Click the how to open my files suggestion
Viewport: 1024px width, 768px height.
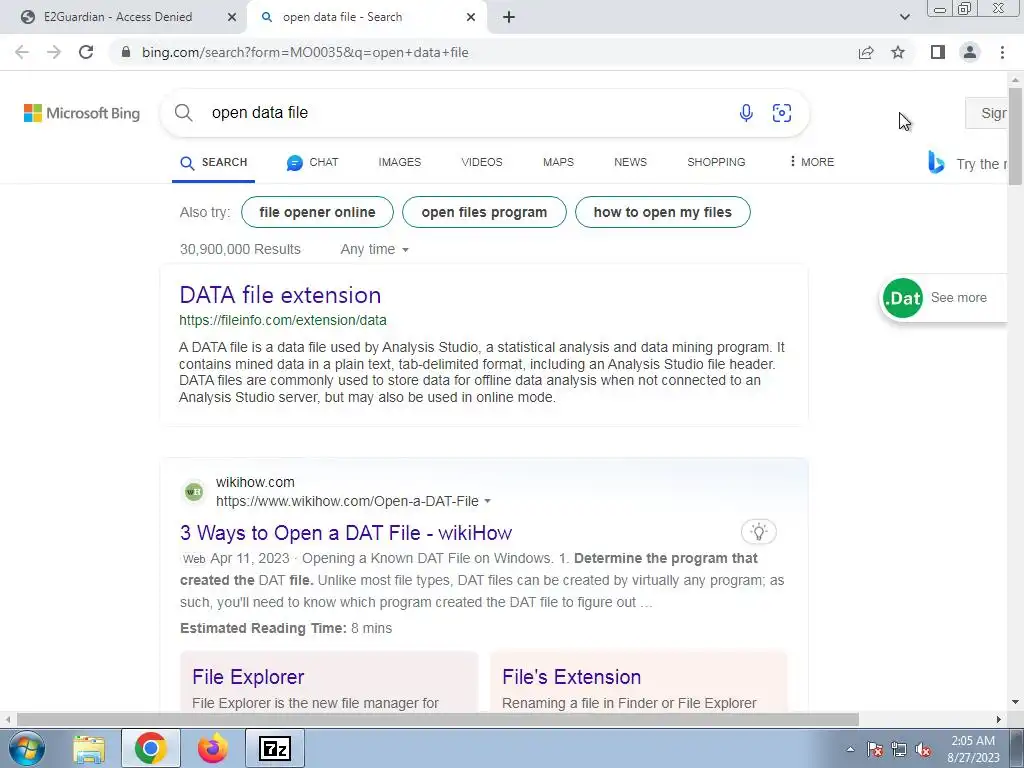(x=662, y=212)
